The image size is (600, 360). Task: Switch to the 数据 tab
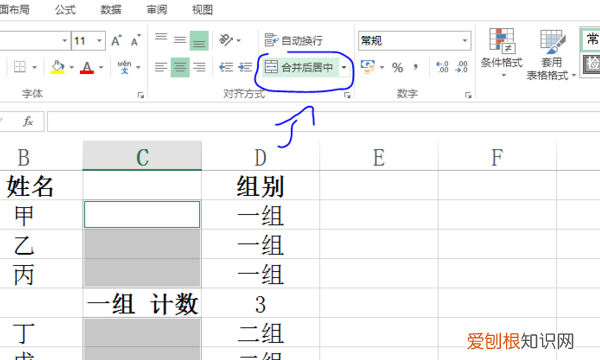point(111,10)
